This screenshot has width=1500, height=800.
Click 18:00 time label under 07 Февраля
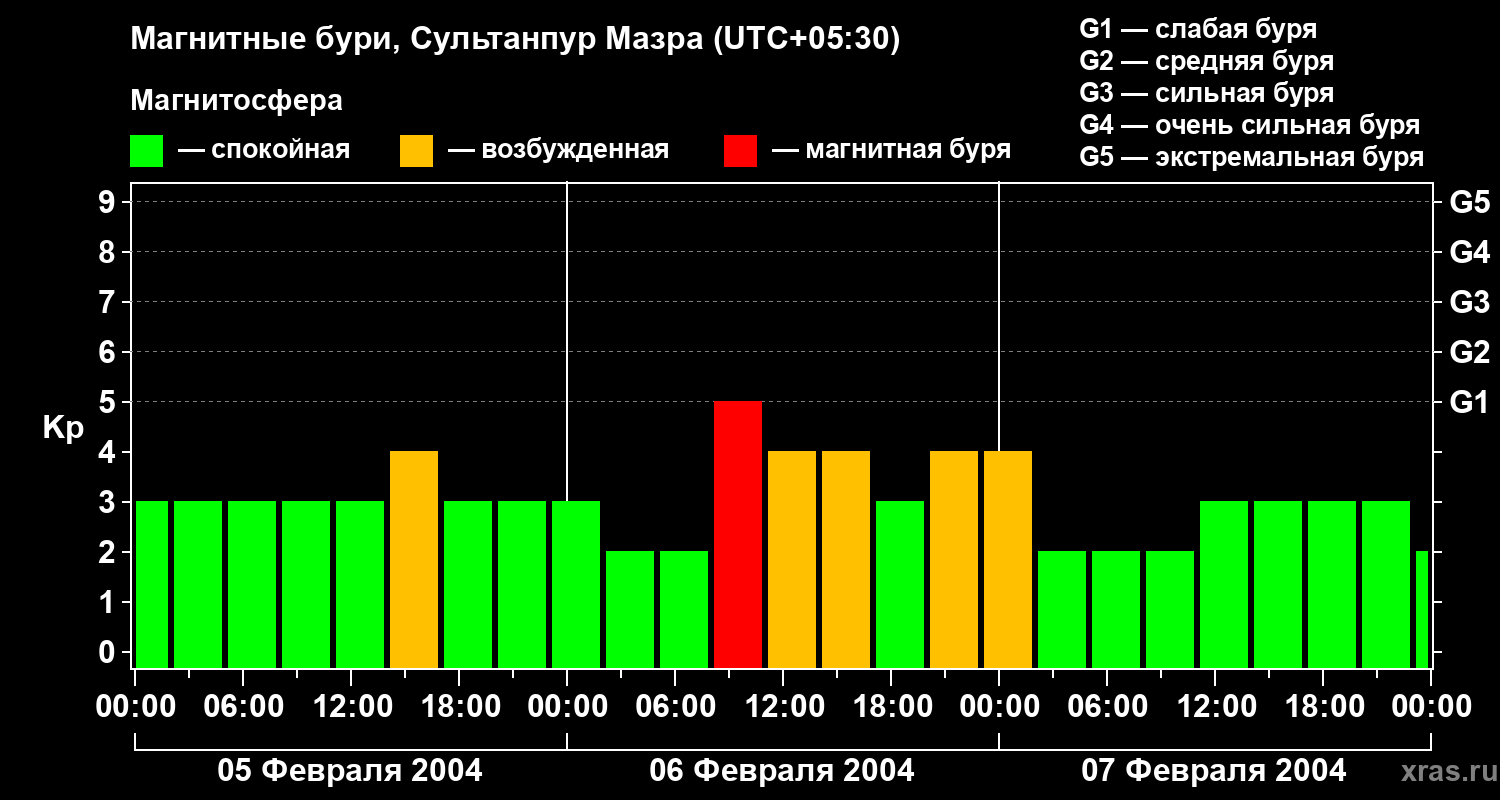coord(1323,707)
